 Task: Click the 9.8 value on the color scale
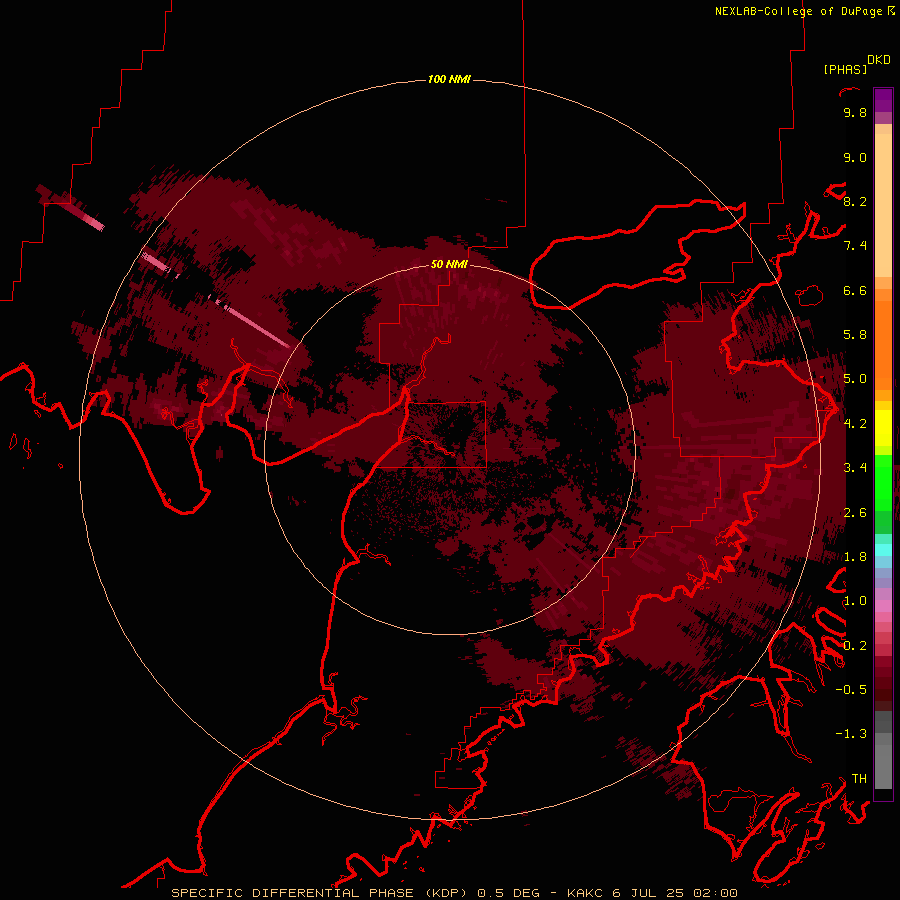pos(855,112)
